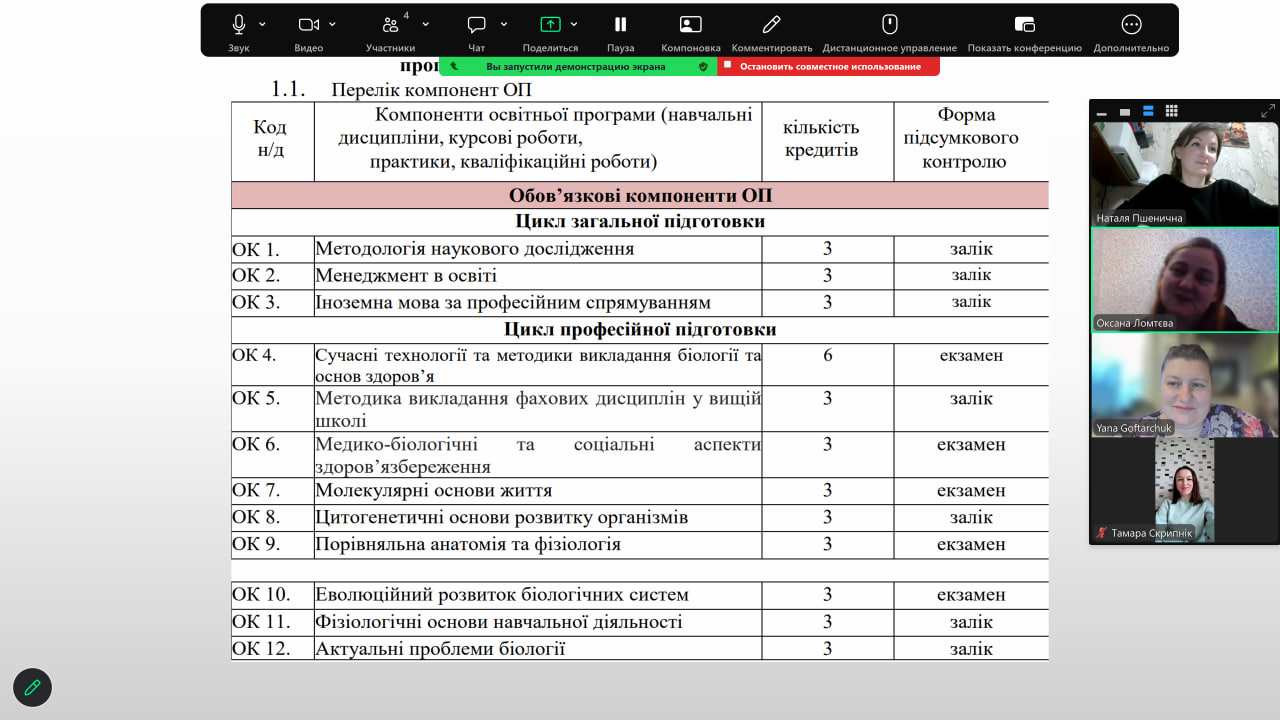Image resolution: width=1280 pixels, height=720 pixels.
Task: Select the Комментировать annotate pencil
Action: [771, 25]
